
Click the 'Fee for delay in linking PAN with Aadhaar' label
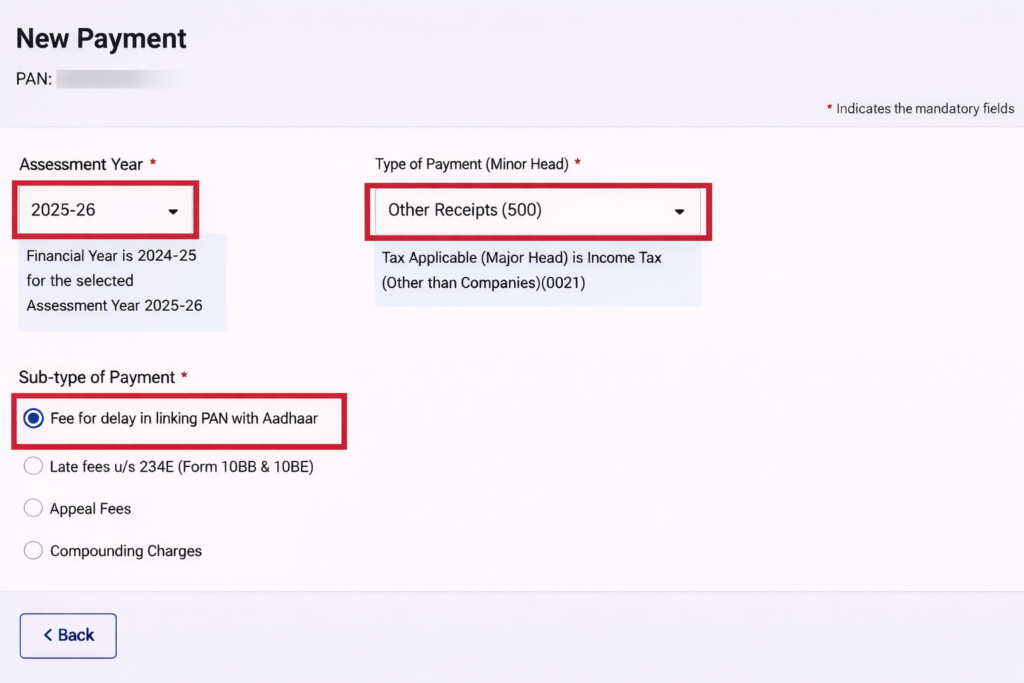pyautogui.click(x=184, y=418)
